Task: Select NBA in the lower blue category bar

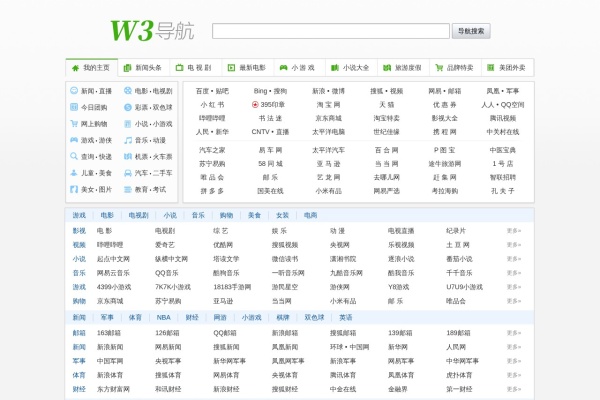Action: click(163, 317)
